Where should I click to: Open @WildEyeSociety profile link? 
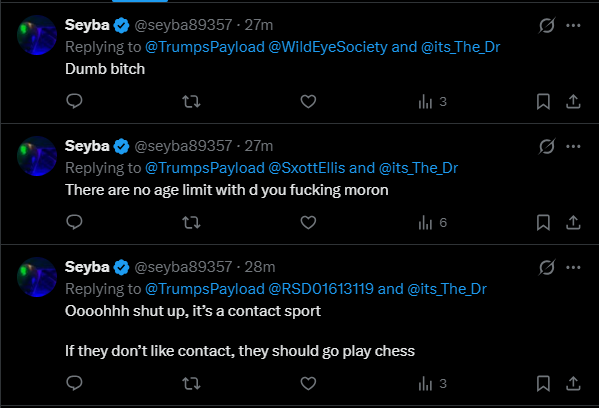[x=328, y=47]
